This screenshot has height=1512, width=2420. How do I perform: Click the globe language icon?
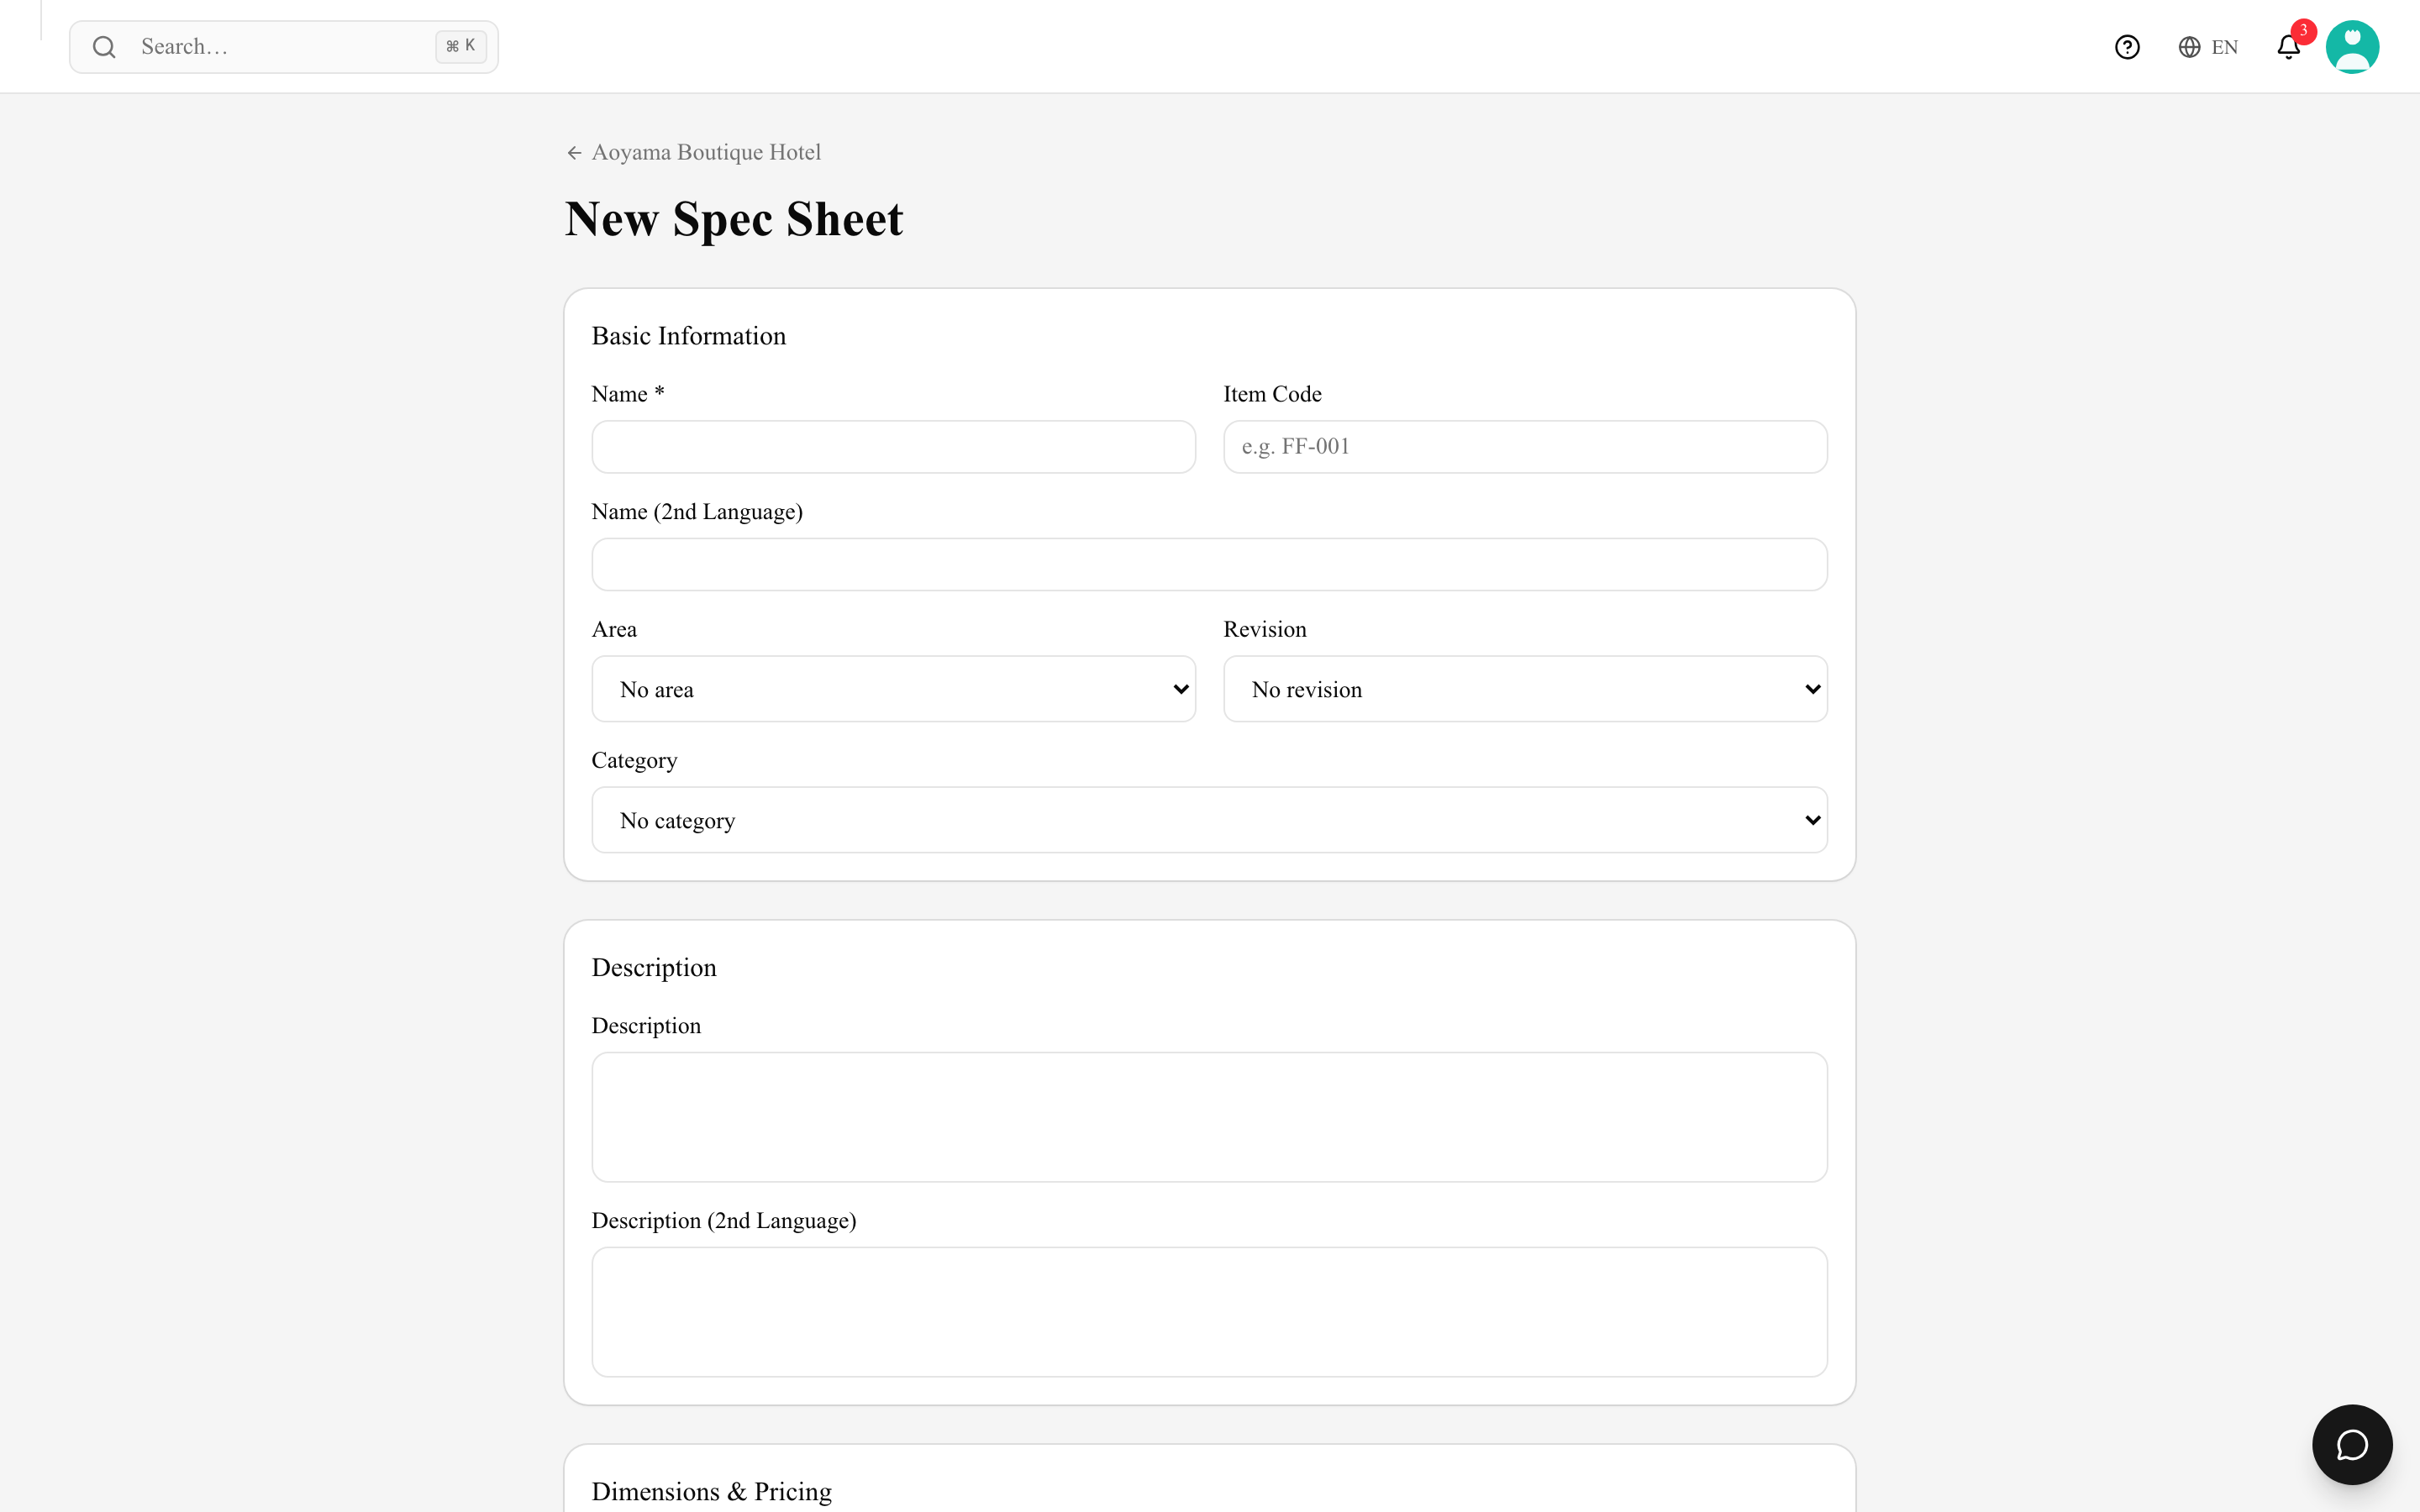pos(2189,47)
